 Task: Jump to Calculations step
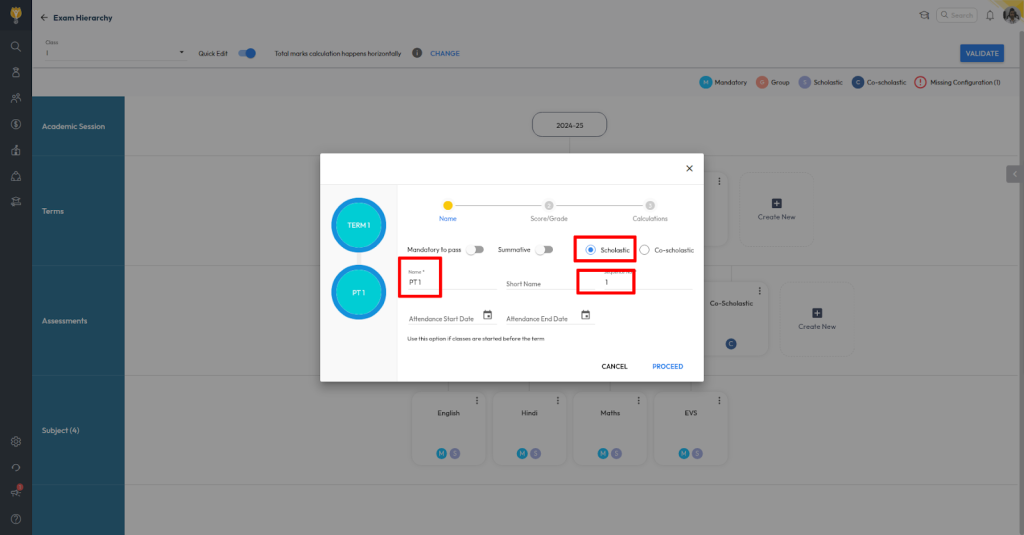[x=650, y=205]
